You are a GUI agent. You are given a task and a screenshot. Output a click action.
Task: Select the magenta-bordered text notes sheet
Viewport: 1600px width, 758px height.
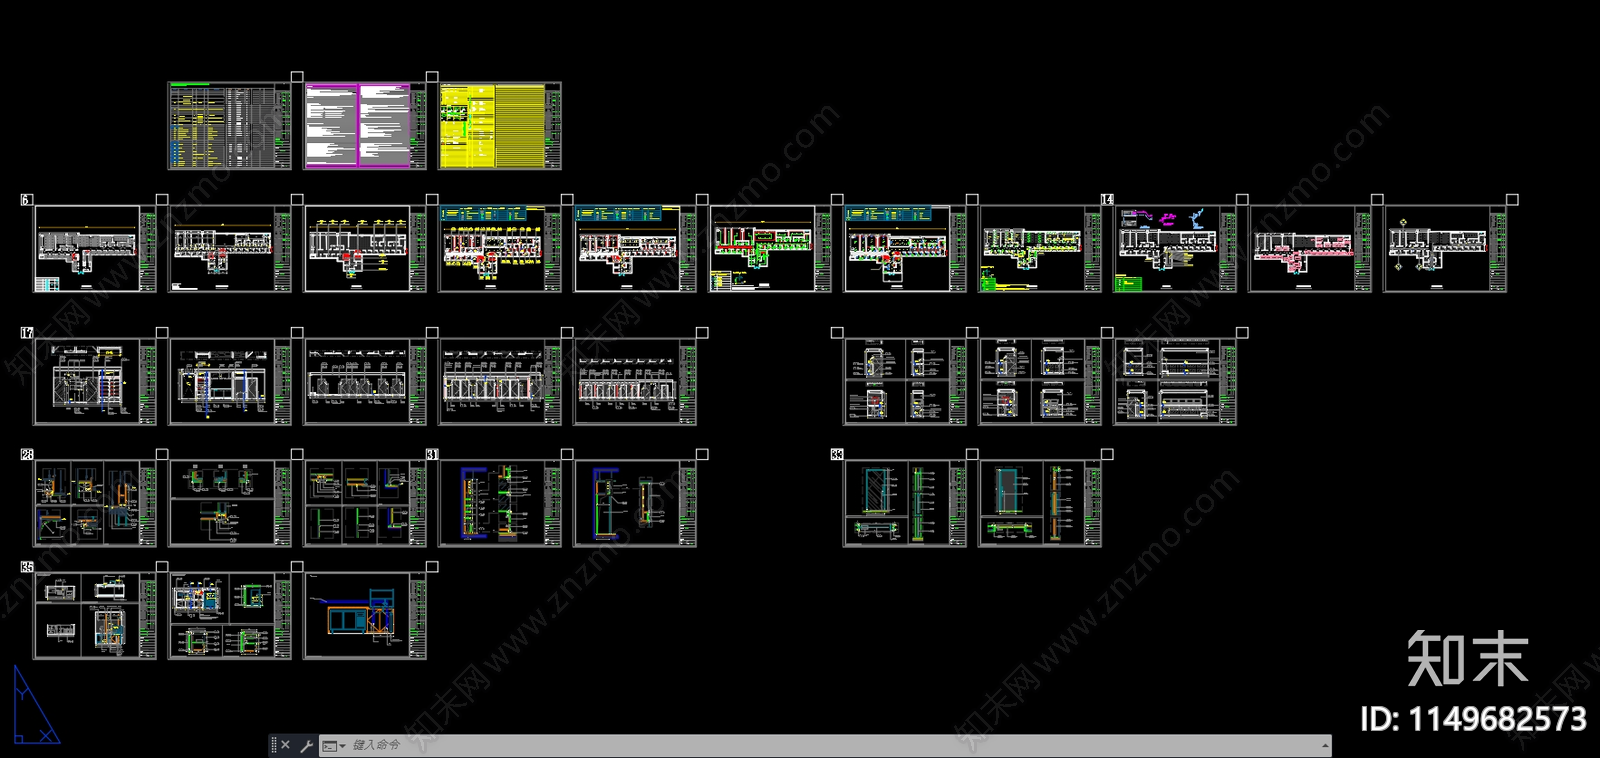[365, 126]
